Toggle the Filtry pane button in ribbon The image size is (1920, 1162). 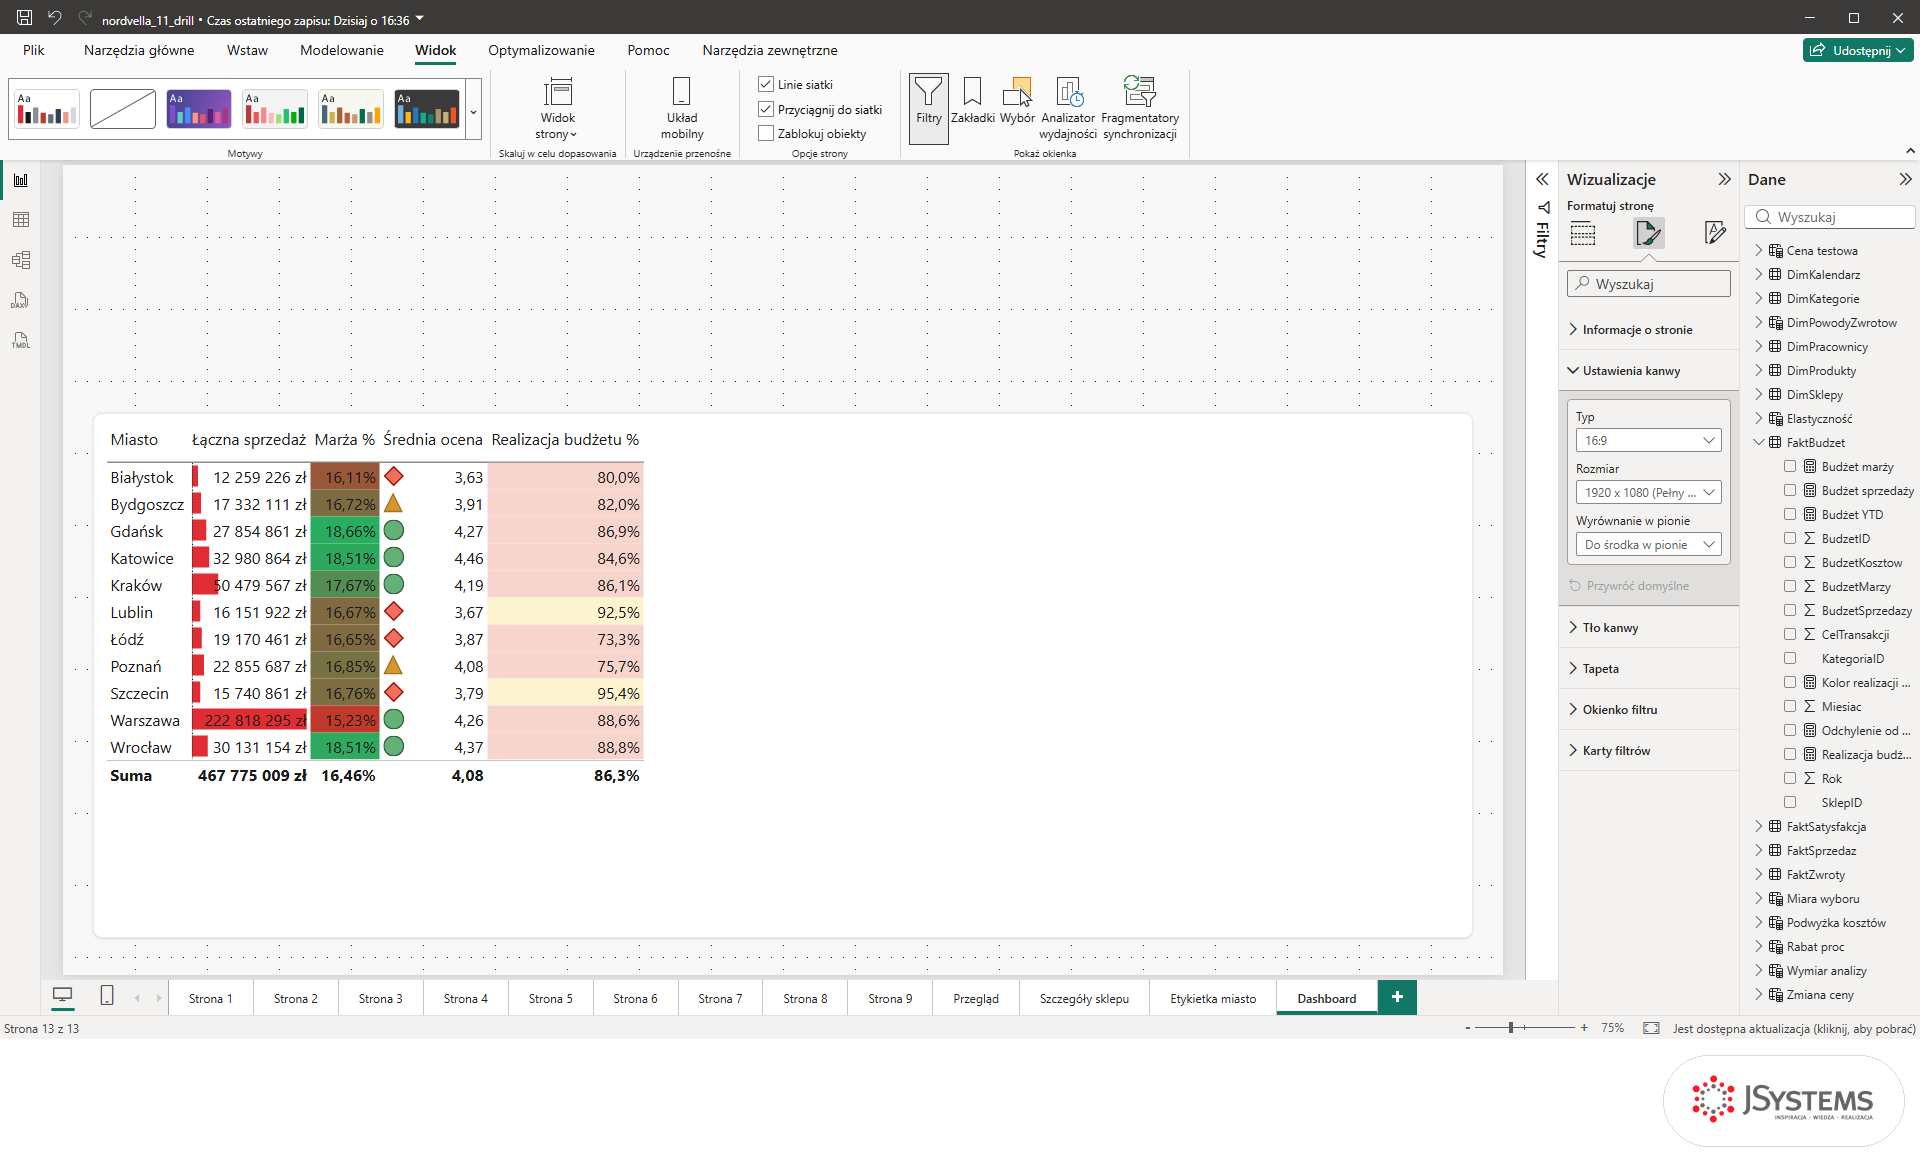pos(928,107)
